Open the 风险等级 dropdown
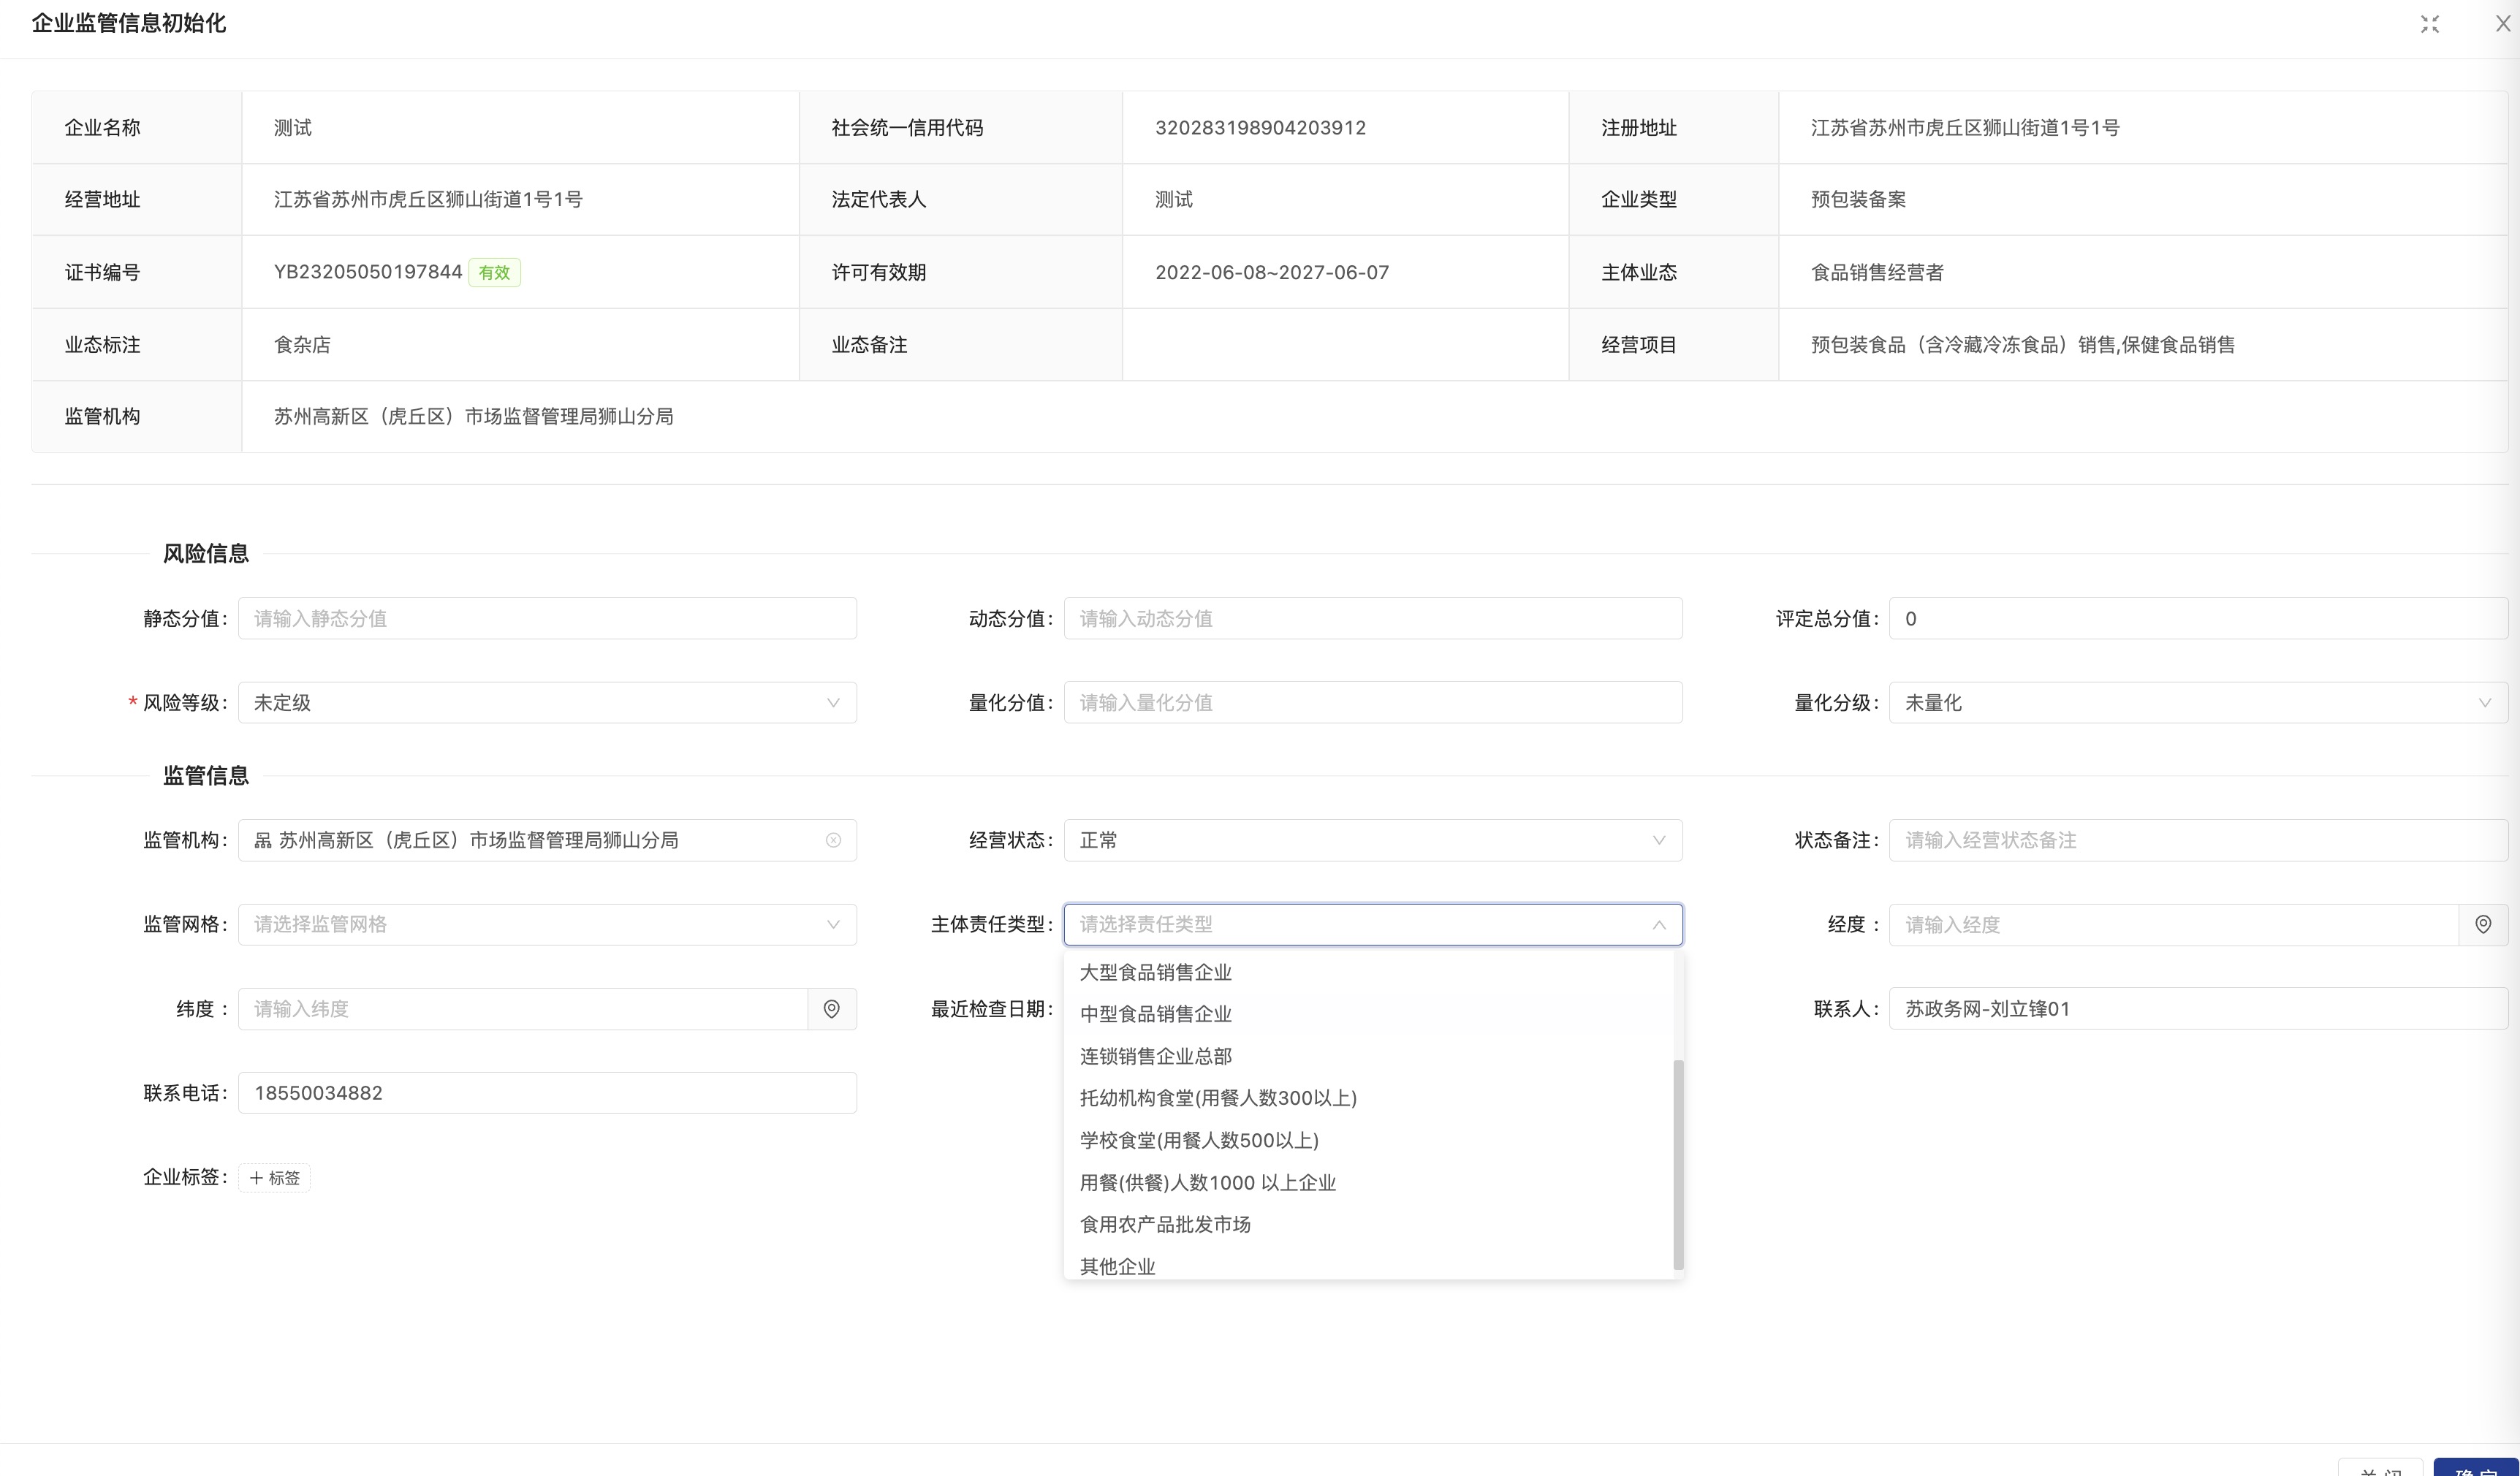This screenshot has width=2520, height=1476. (x=547, y=703)
